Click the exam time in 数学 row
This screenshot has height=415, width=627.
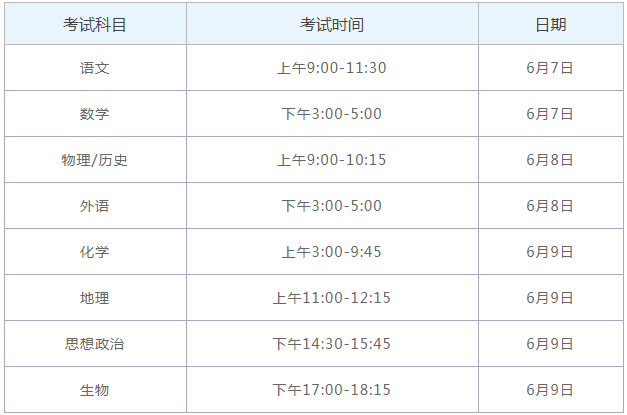pyautogui.click(x=331, y=114)
